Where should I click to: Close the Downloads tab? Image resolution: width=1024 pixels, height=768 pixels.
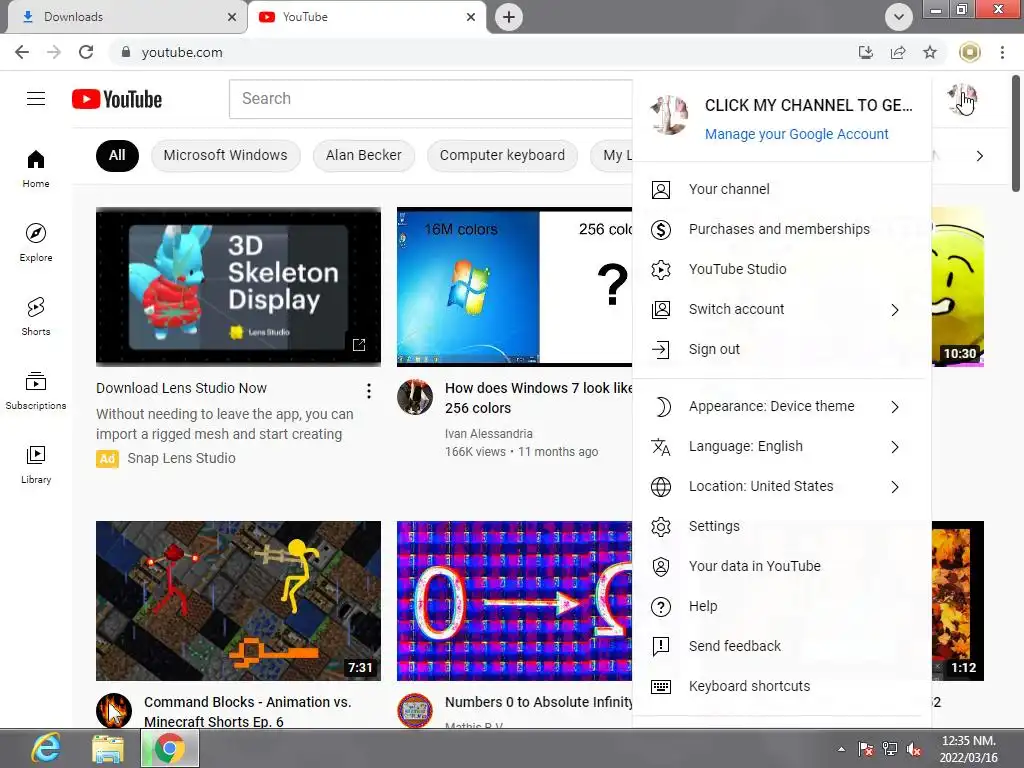click(x=232, y=17)
